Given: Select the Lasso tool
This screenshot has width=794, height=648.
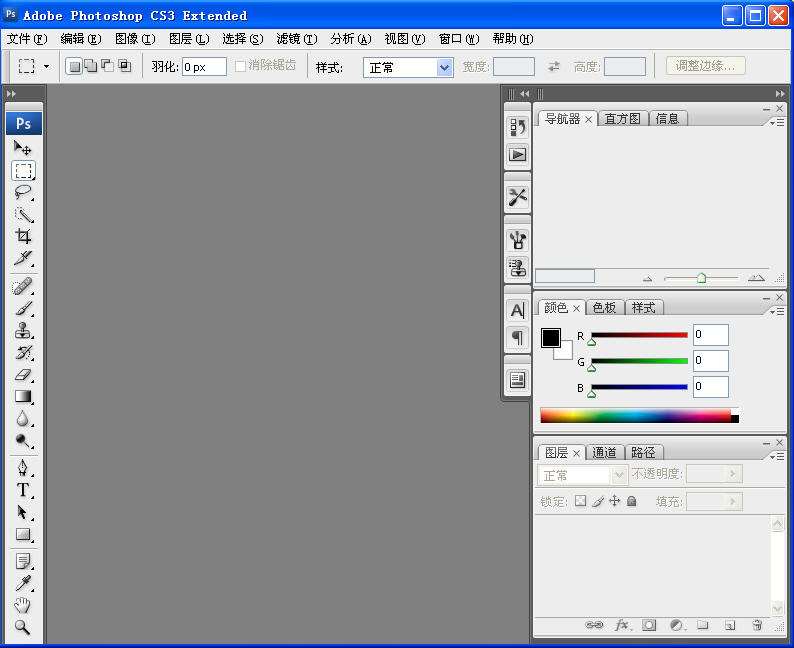Looking at the screenshot, I should click(x=23, y=192).
